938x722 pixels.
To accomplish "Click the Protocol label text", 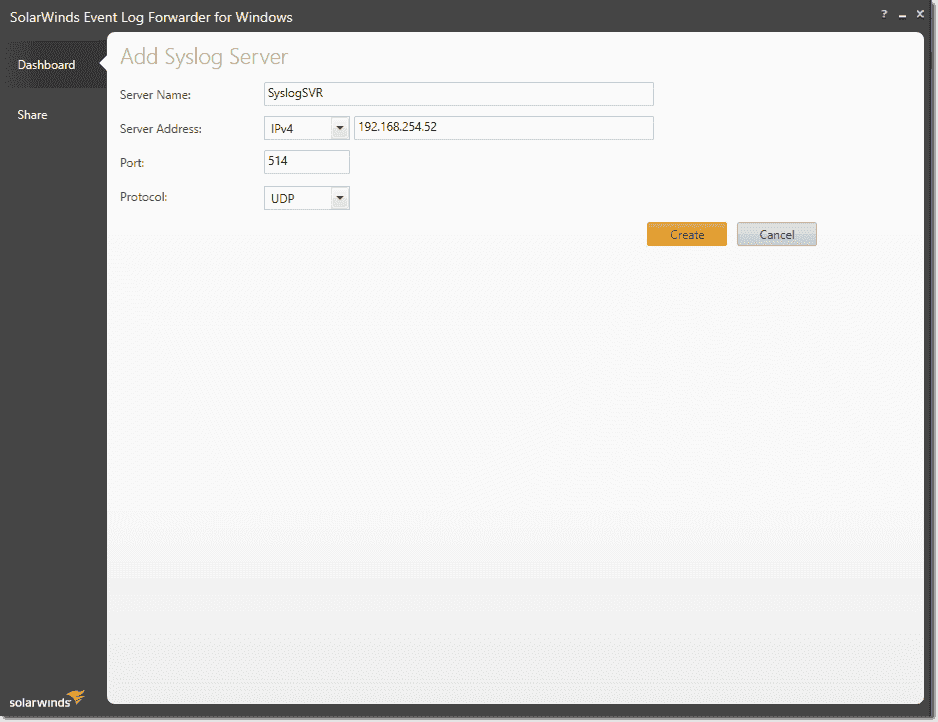I will [x=145, y=197].
